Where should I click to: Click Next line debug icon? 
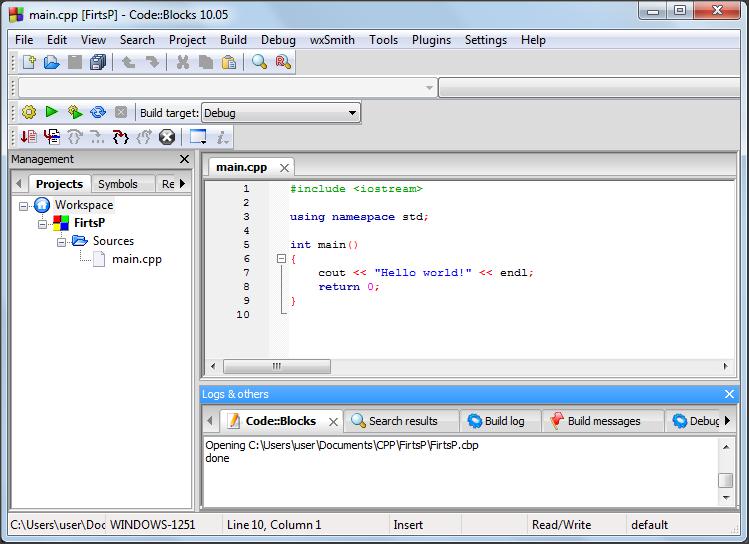point(75,137)
